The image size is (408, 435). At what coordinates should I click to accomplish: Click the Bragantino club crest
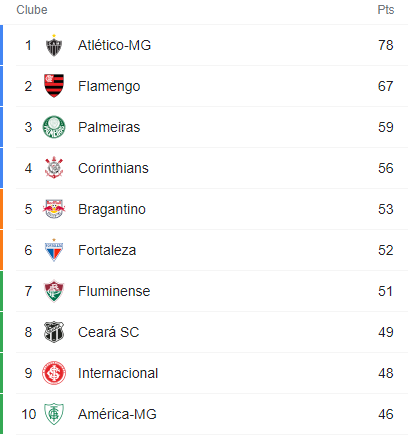click(54, 209)
